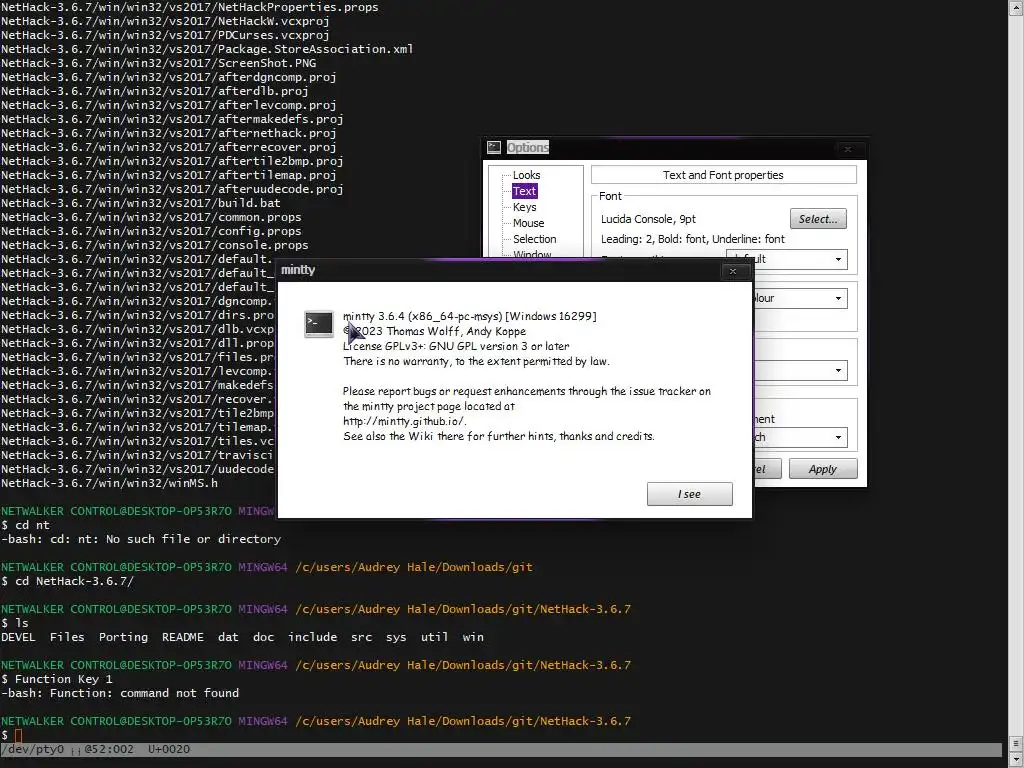Open the font chooser with 'Select...'

818,219
